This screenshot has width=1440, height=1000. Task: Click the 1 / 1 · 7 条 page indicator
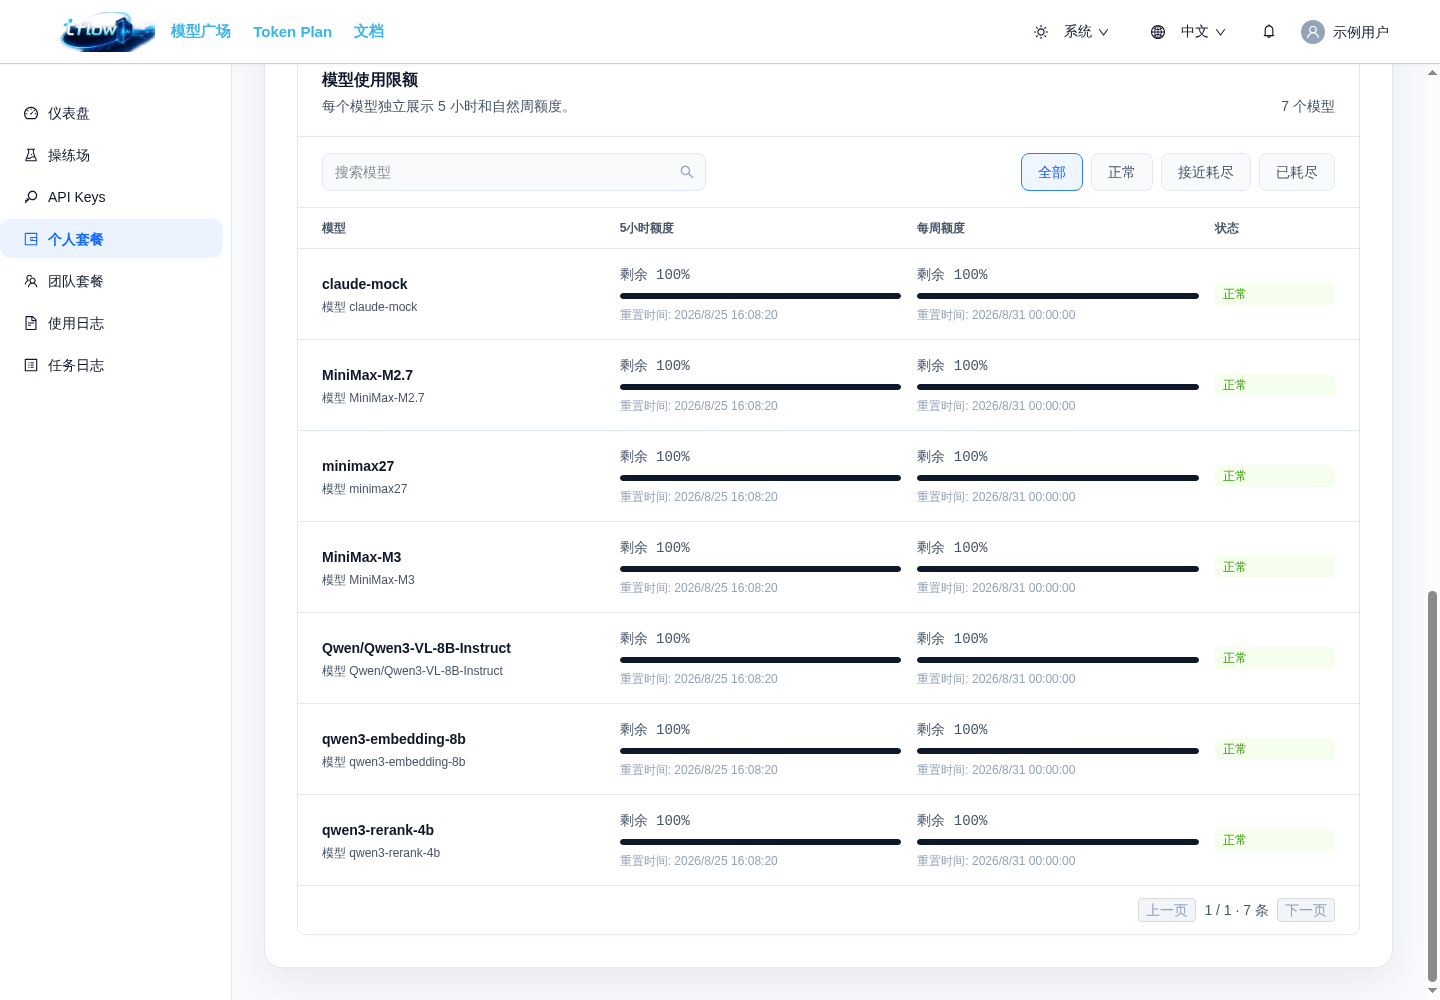(x=1237, y=910)
